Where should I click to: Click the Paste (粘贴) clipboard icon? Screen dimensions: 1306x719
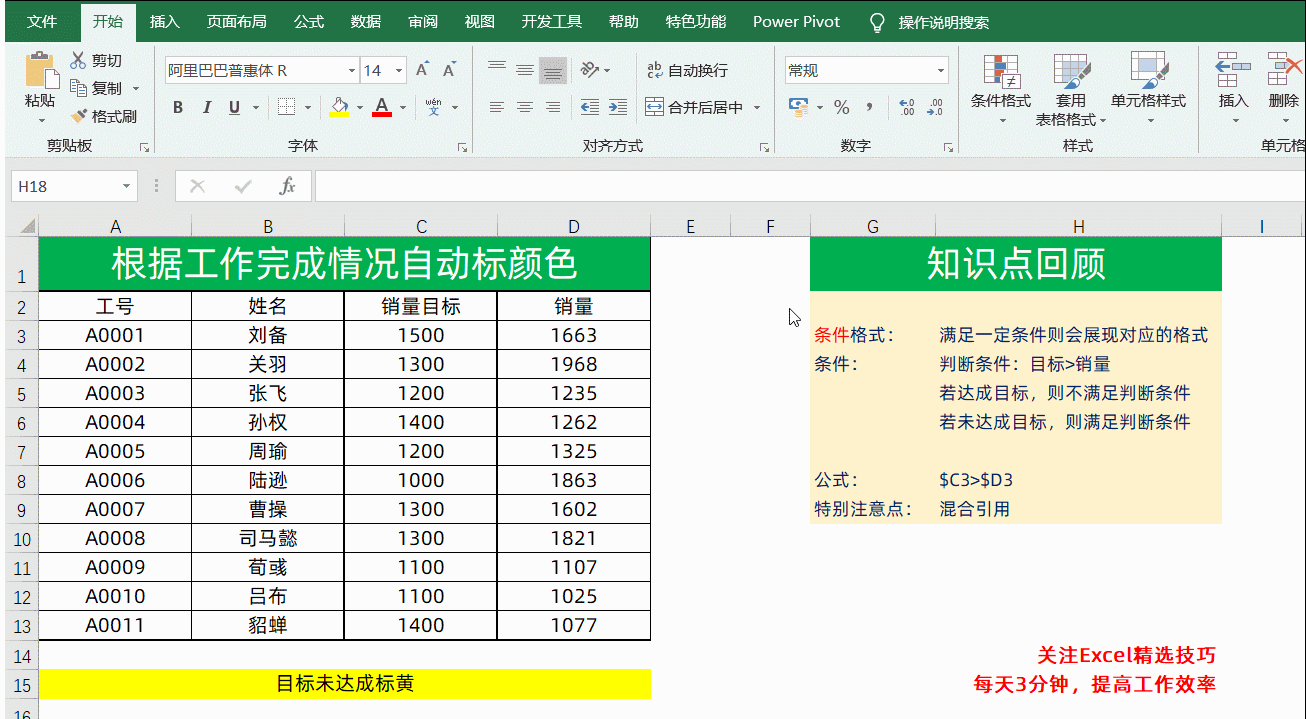[40, 70]
